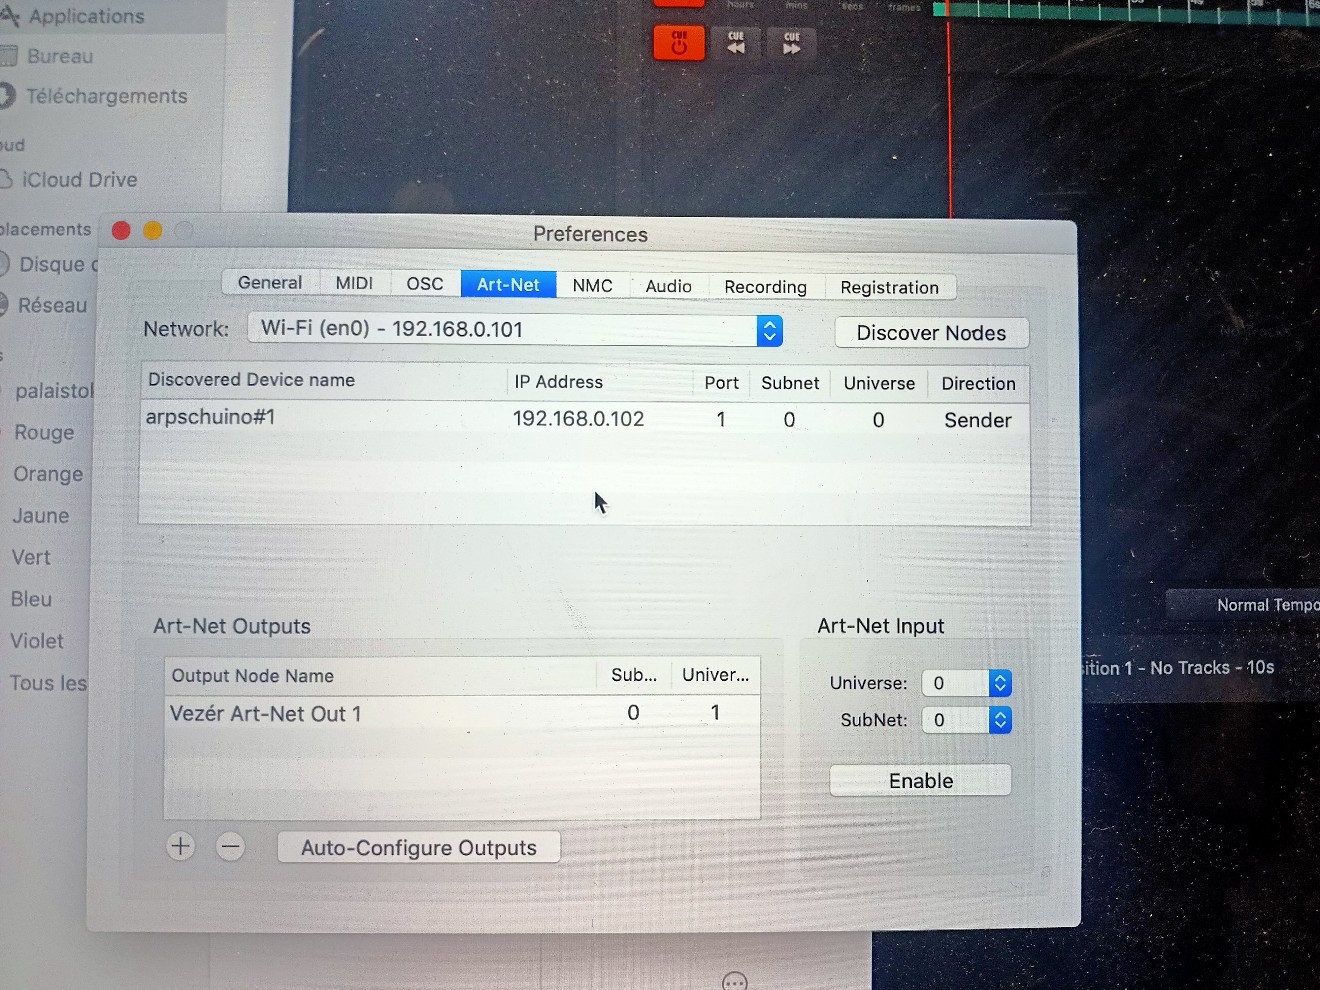Click the Direction column header
1320x990 pixels.
pos(978,384)
